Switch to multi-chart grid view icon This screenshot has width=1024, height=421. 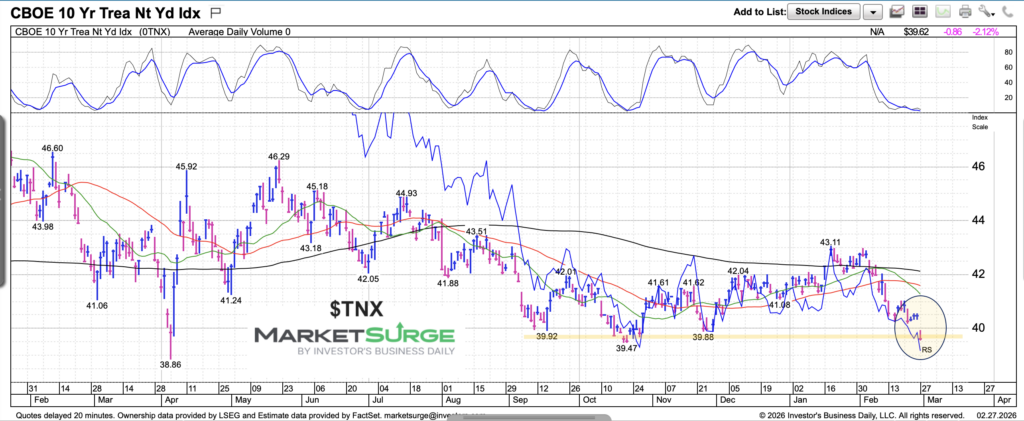[x=920, y=12]
